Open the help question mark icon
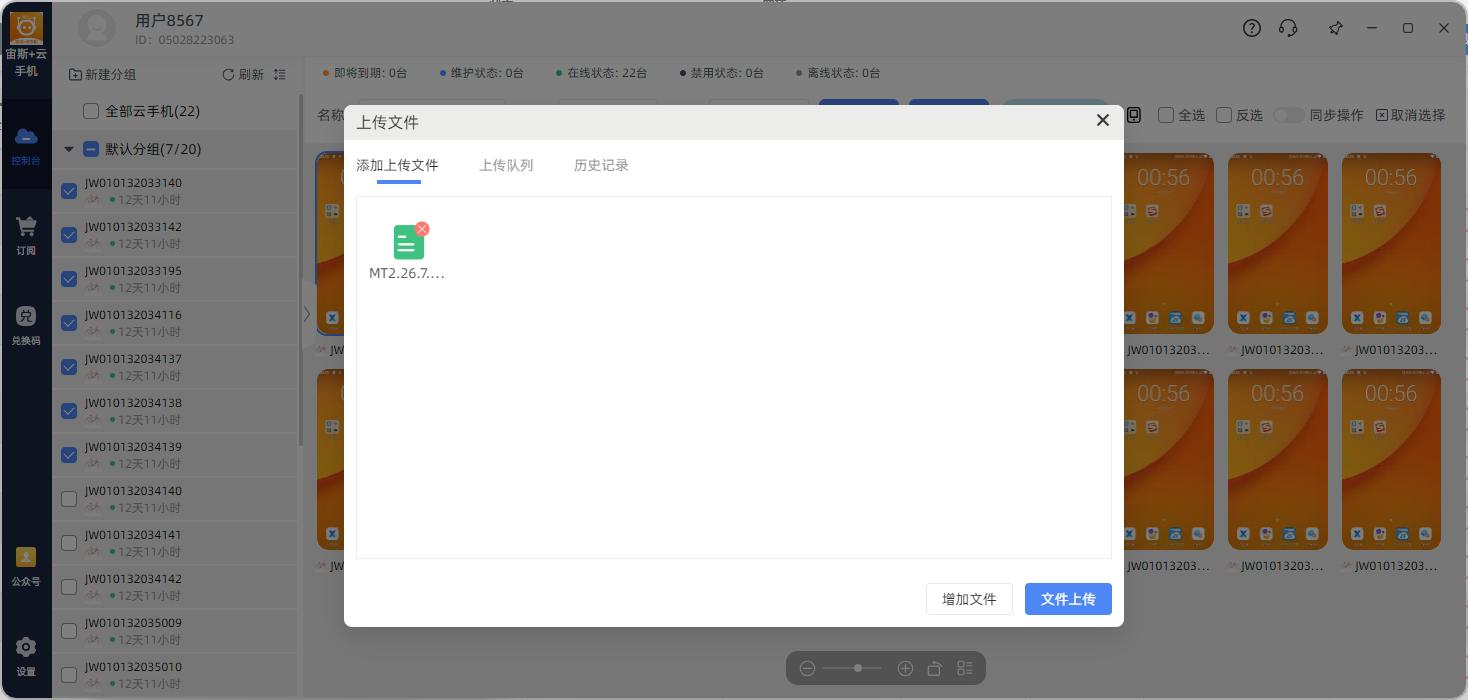 pos(1252,28)
